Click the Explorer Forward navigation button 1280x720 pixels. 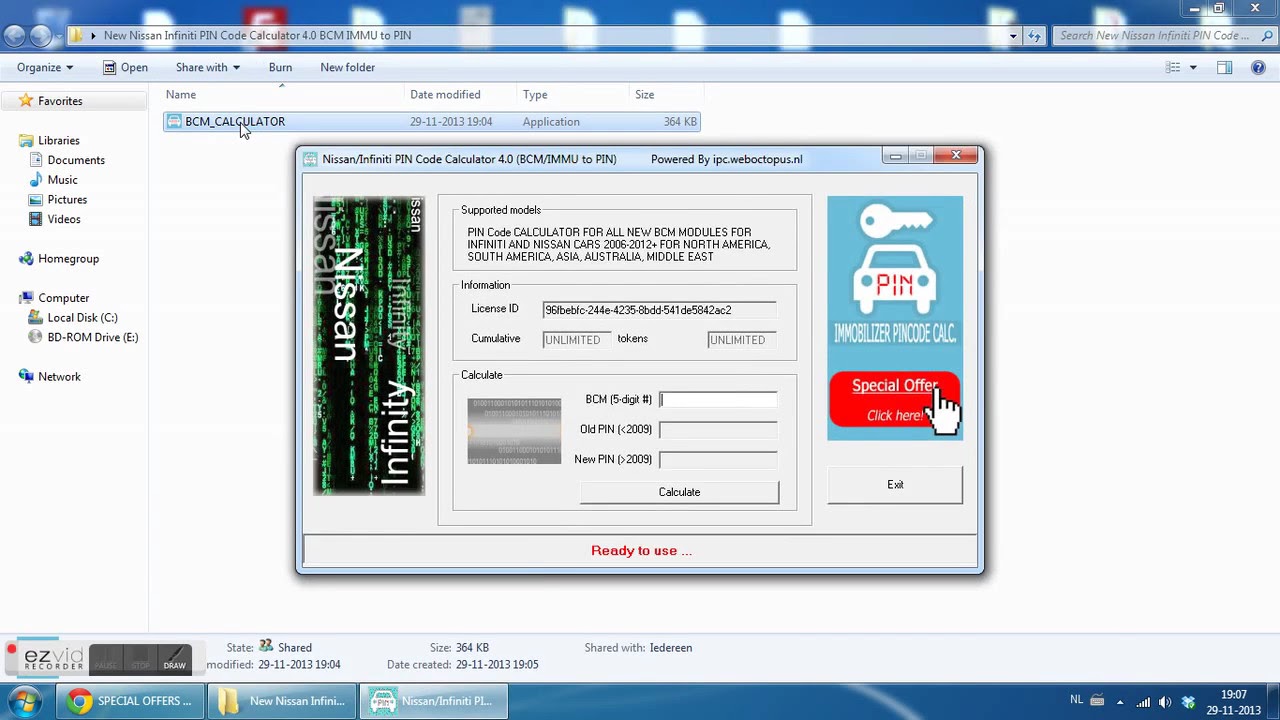(x=41, y=36)
